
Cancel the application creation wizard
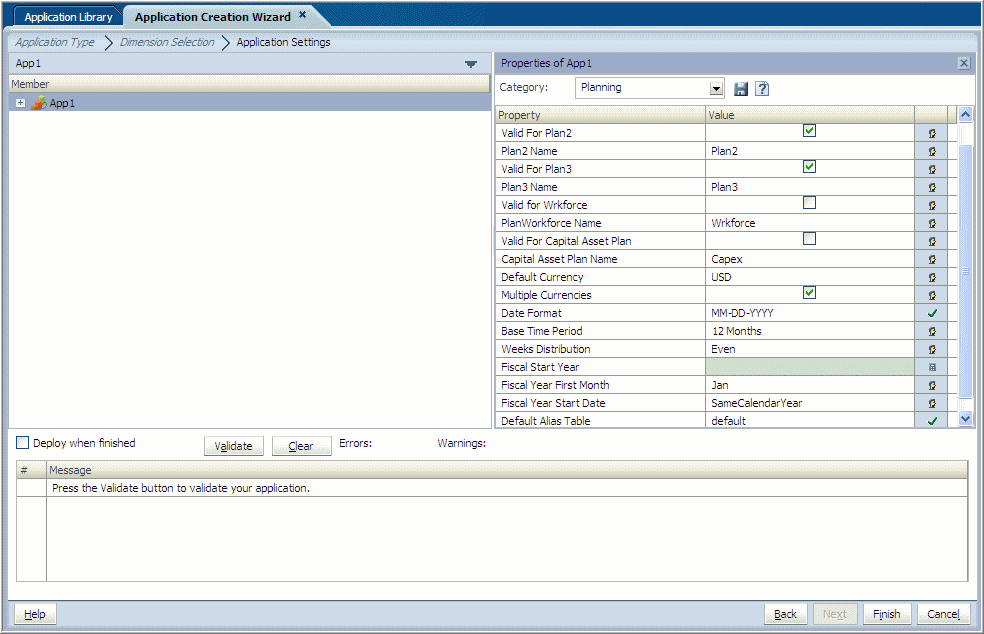pyautogui.click(x=943, y=614)
